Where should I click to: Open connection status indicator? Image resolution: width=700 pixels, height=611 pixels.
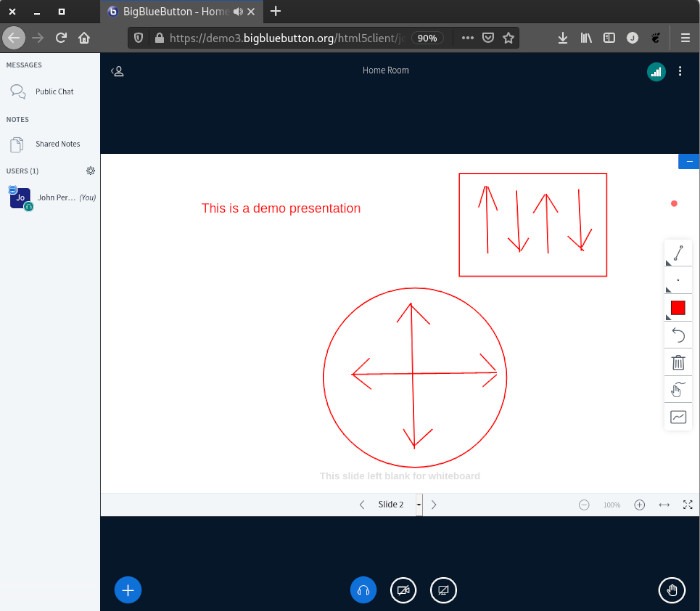(656, 71)
